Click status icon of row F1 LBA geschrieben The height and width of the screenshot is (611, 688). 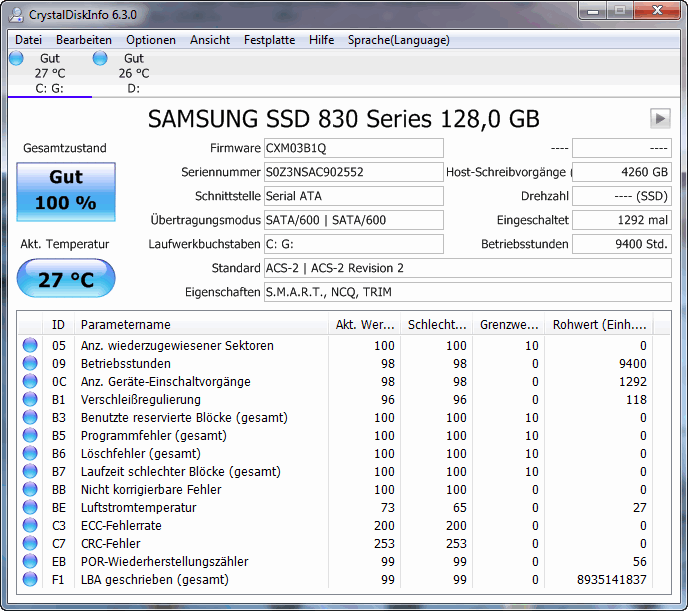pyautogui.click(x=30, y=579)
